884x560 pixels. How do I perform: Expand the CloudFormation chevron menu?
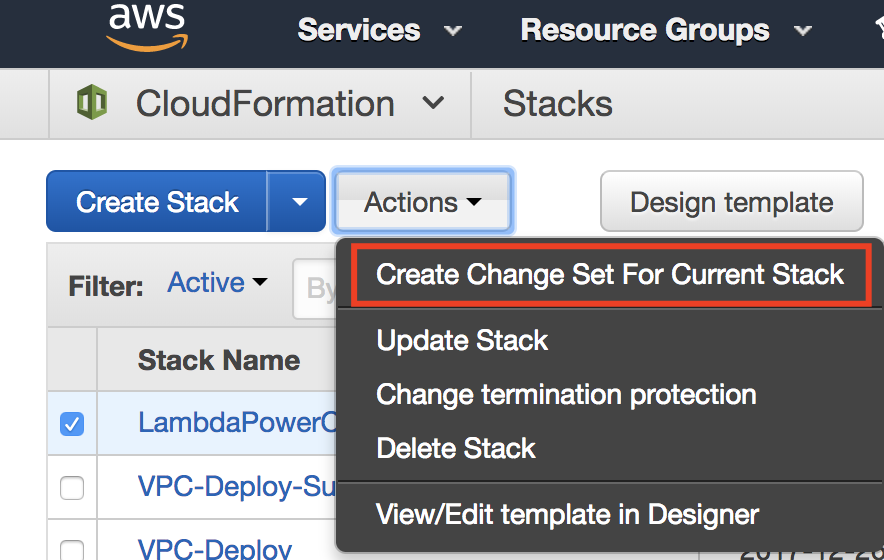pos(433,103)
